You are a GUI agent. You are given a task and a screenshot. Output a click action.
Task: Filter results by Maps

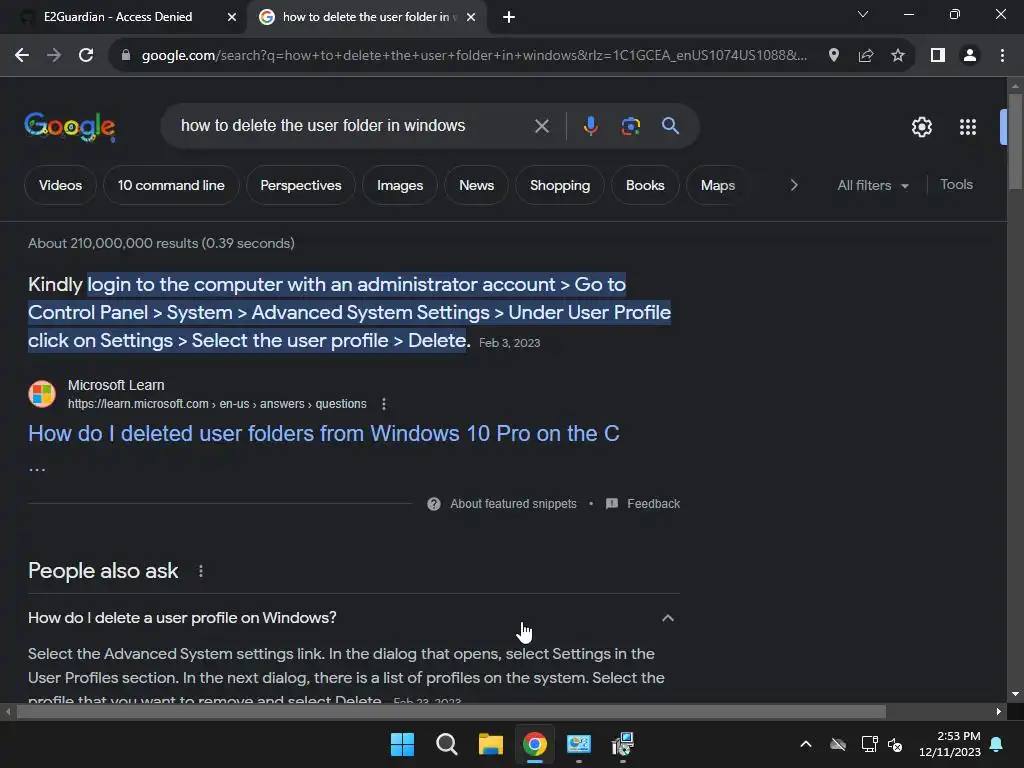click(718, 185)
